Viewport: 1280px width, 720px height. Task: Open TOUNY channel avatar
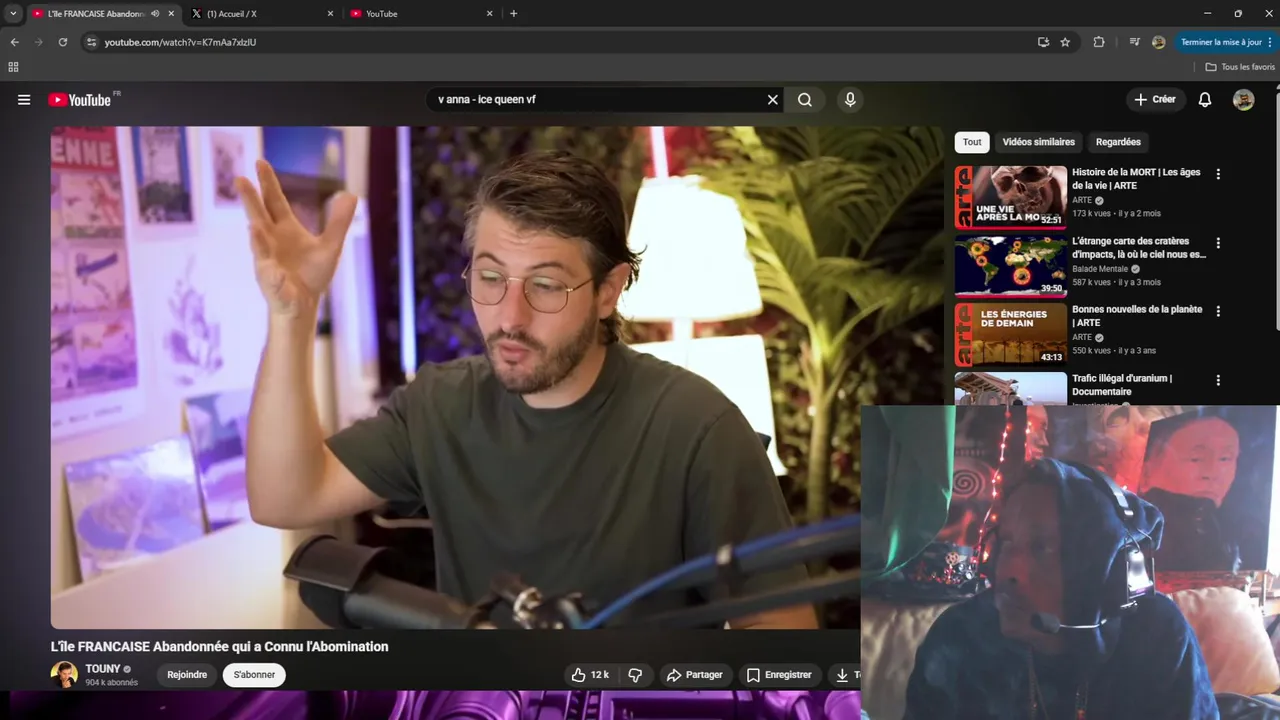point(64,675)
